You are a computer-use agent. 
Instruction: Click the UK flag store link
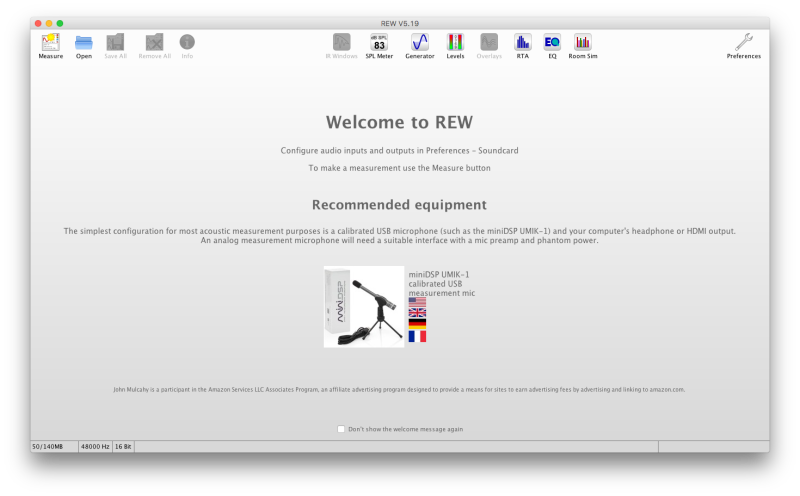pos(417,313)
